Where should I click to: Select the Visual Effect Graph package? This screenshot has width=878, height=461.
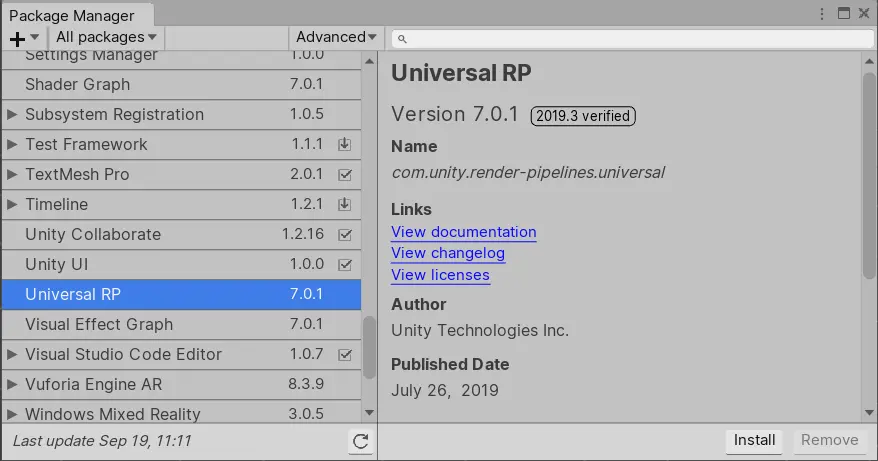[181, 324]
